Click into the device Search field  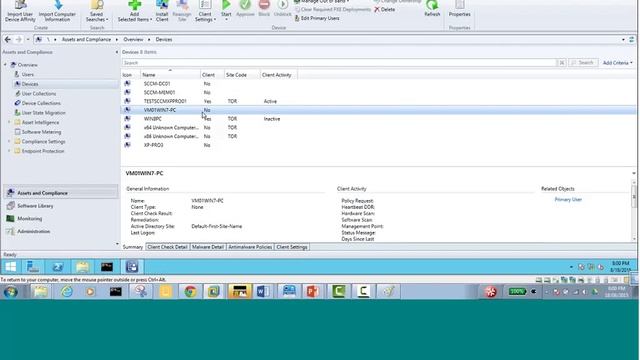tap(339, 63)
